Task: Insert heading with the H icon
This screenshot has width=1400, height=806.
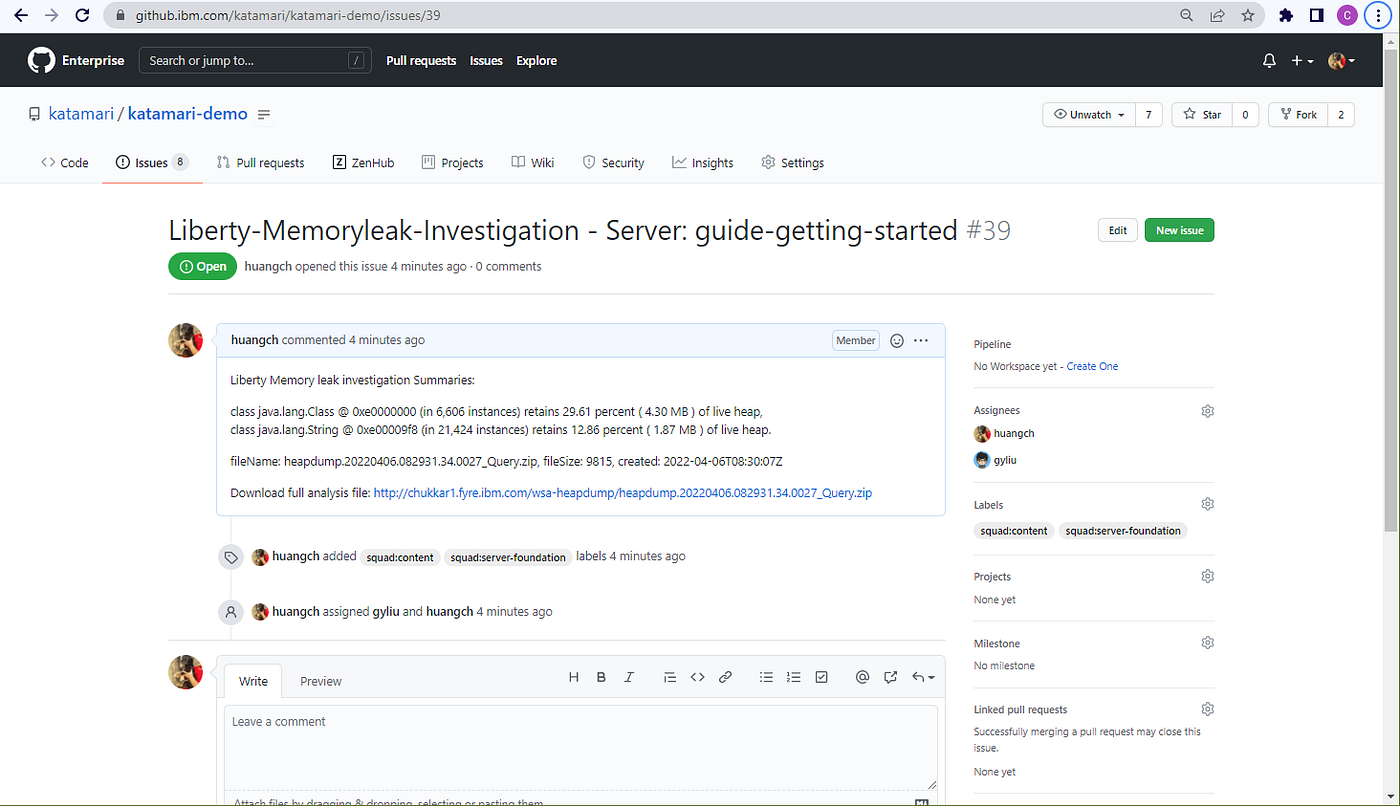Action: (x=574, y=677)
